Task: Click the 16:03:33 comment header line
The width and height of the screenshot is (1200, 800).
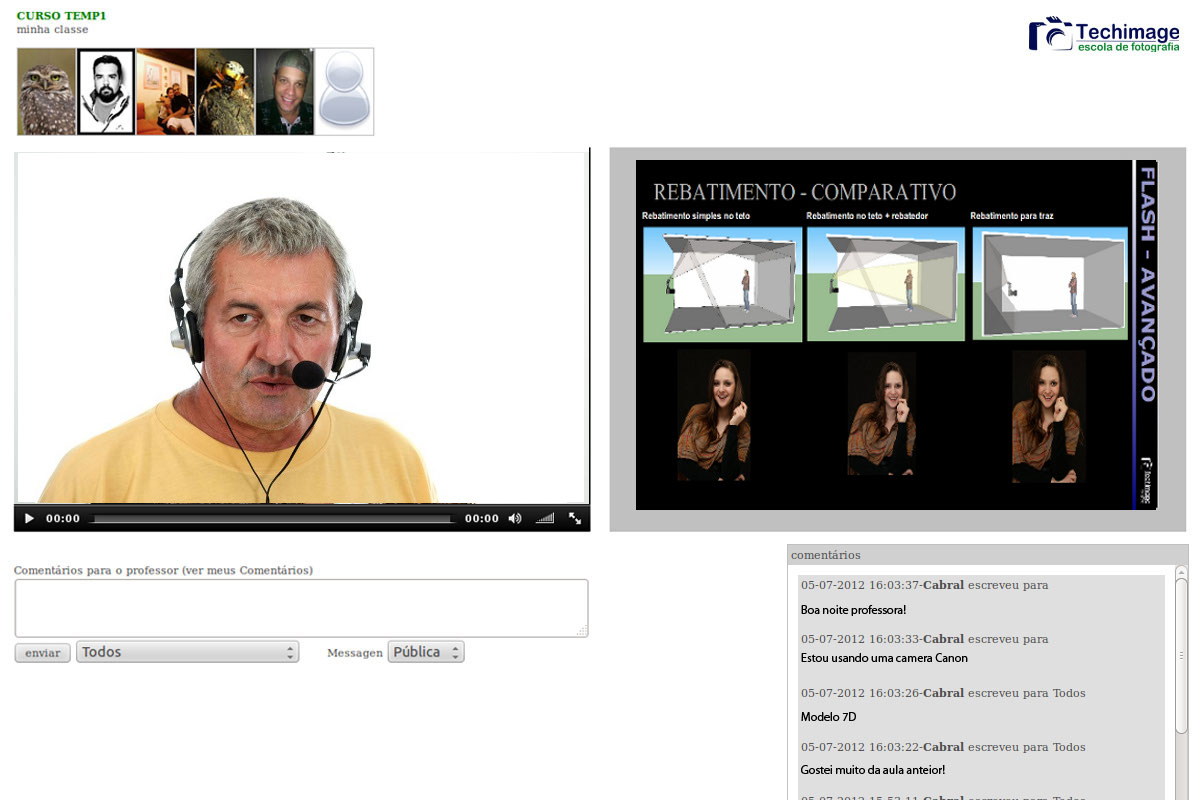Action: pos(925,639)
